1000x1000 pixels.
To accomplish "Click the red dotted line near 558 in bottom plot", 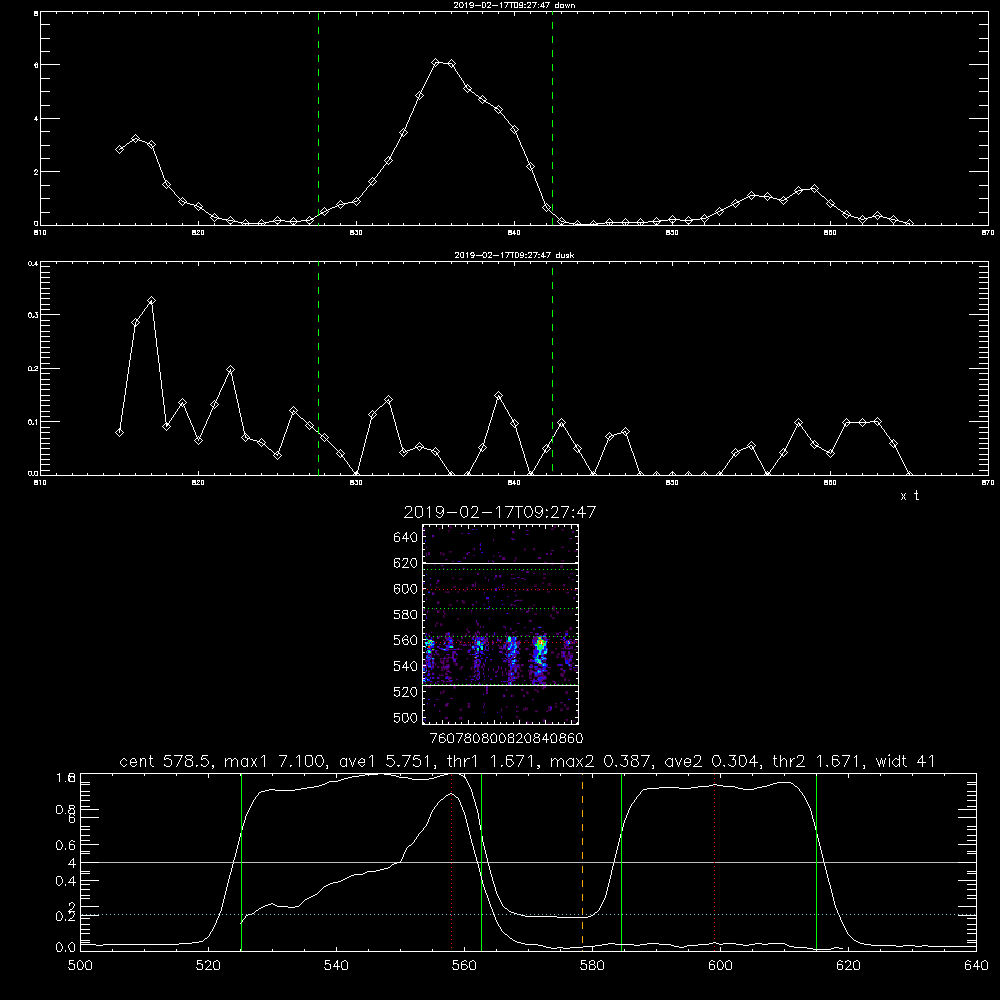I will click(x=452, y=861).
